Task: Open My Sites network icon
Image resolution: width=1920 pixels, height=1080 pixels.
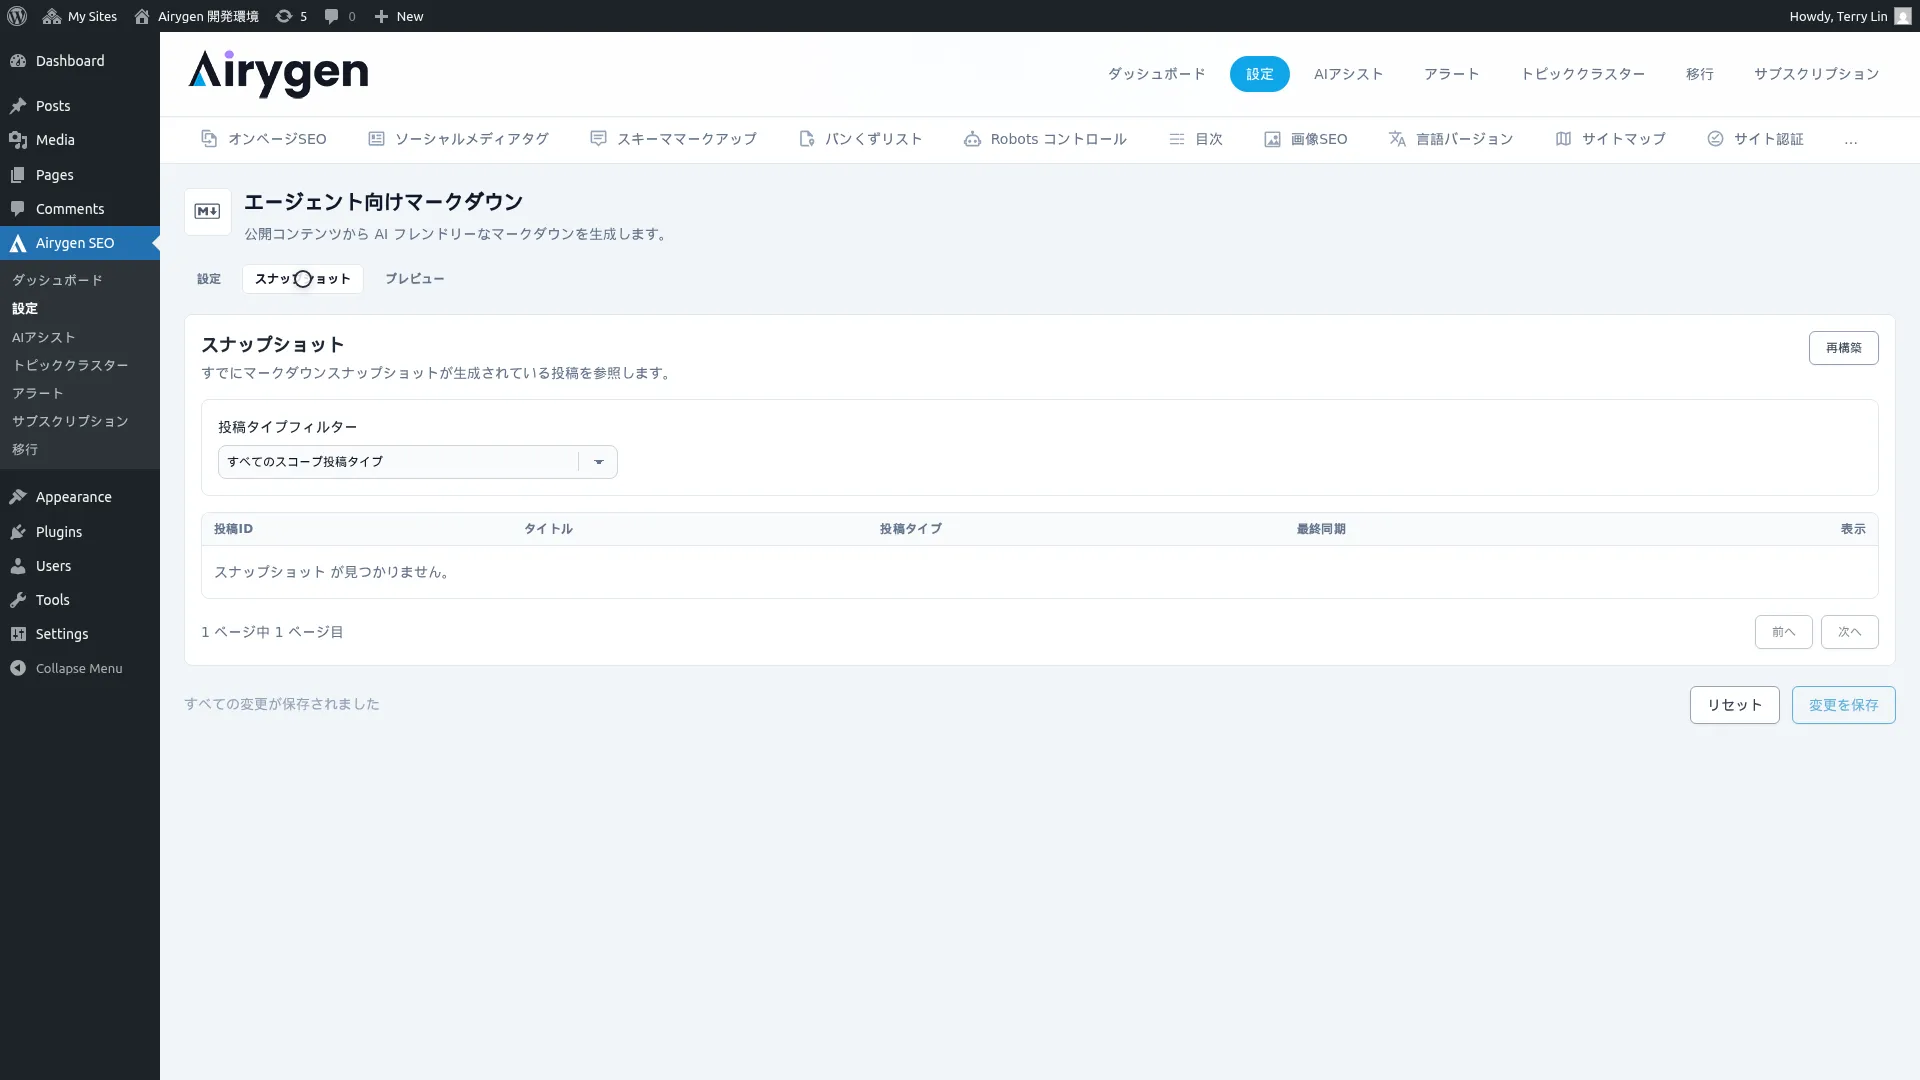Action: pos(52,16)
